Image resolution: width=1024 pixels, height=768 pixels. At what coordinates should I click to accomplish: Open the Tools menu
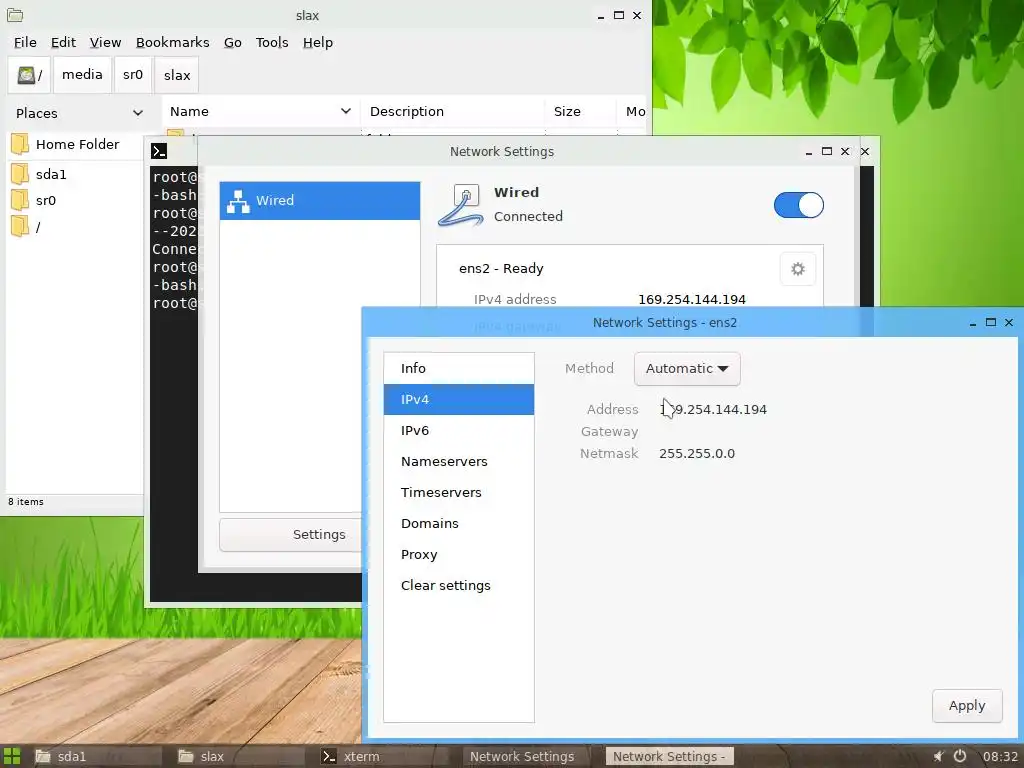pos(272,42)
